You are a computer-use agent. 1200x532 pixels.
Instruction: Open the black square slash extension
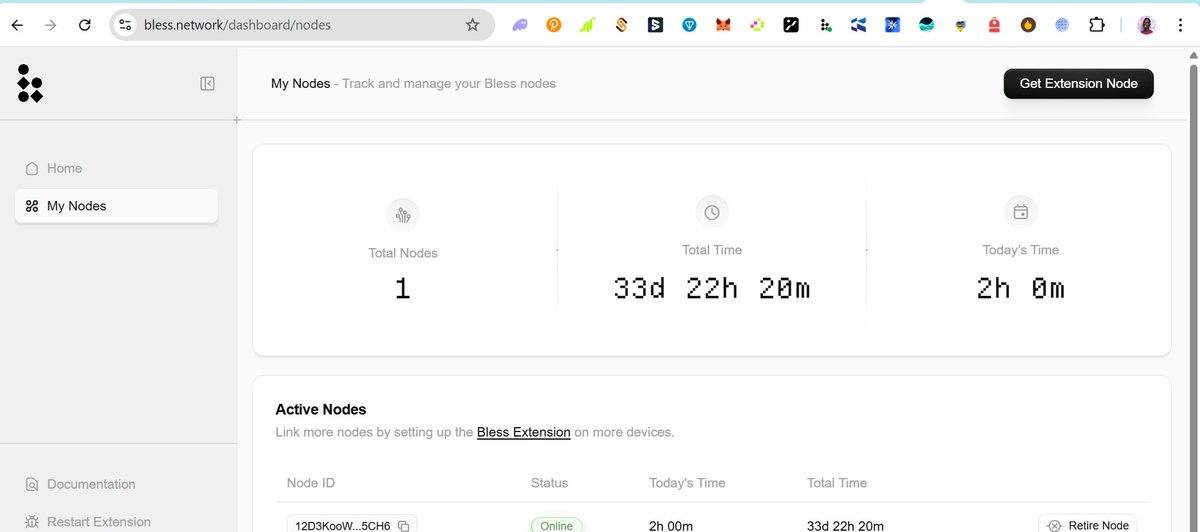click(x=791, y=25)
